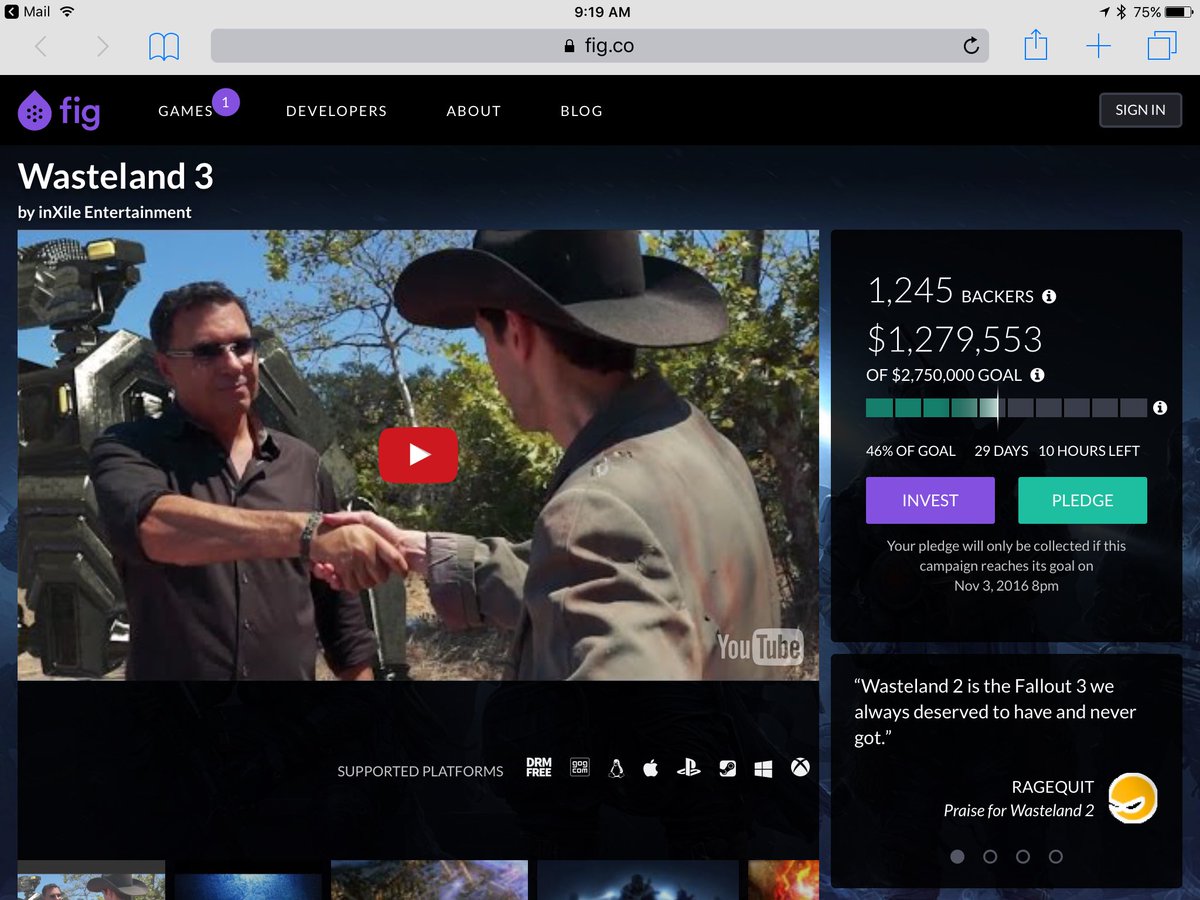Play the Wasteland 3 YouTube video
Image resolution: width=1200 pixels, height=900 pixels.
[418, 455]
